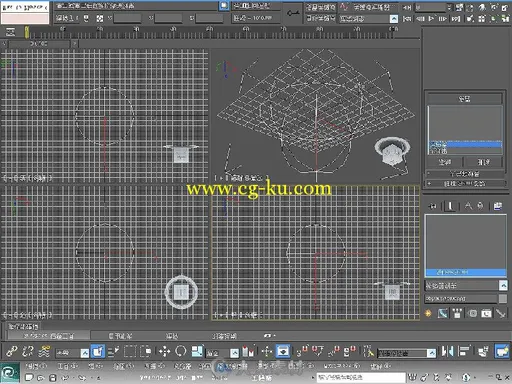Collapse the rollout marked with minus
Image resolution: width=512 pixels, height=384 pixels.
point(466,174)
